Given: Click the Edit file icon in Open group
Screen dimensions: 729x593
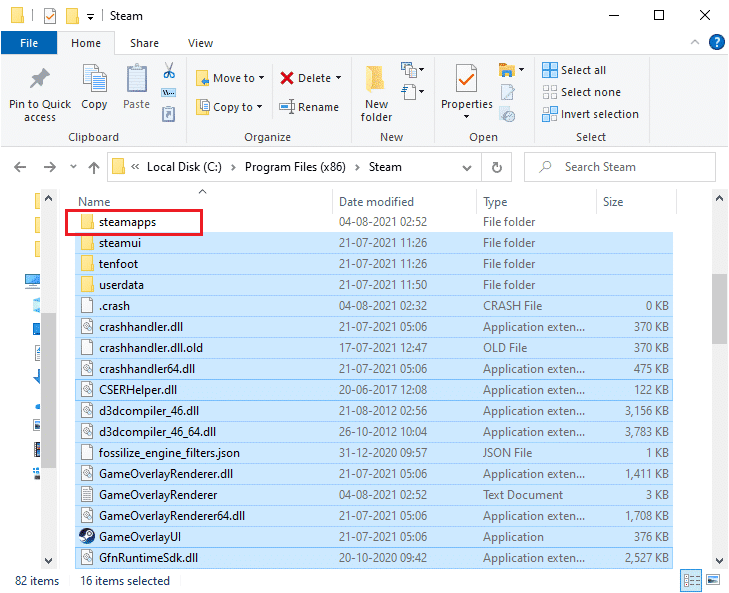Looking at the screenshot, I should (507, 92).
